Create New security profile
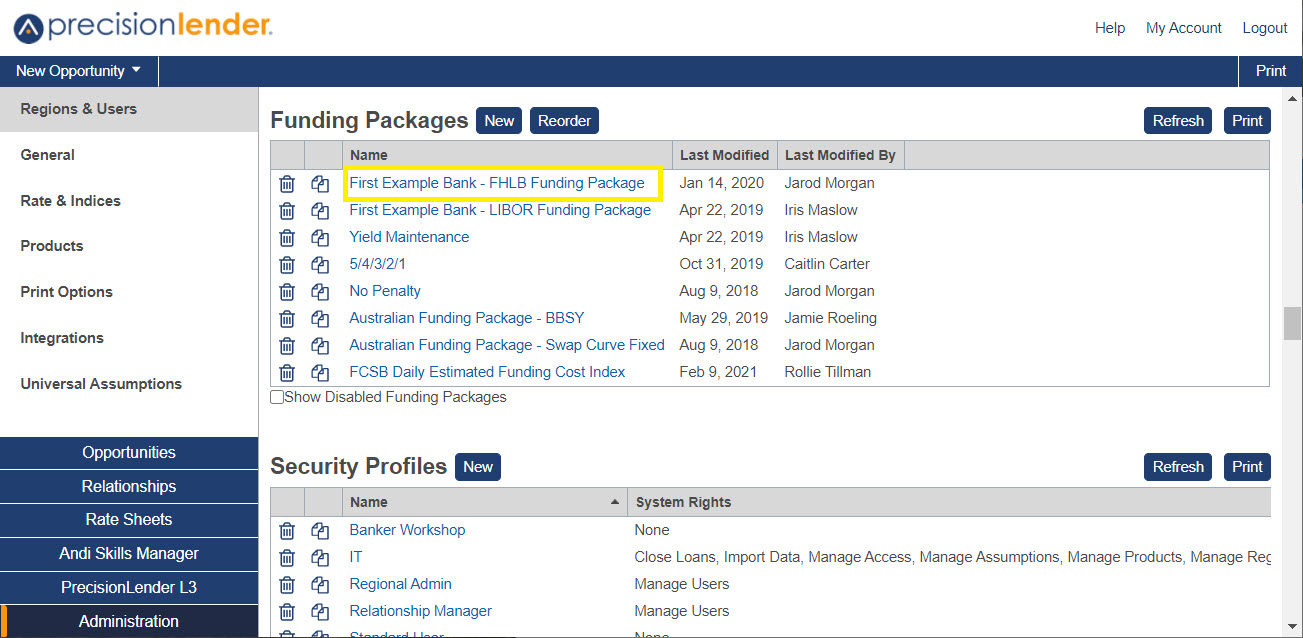 pos(478,467)
